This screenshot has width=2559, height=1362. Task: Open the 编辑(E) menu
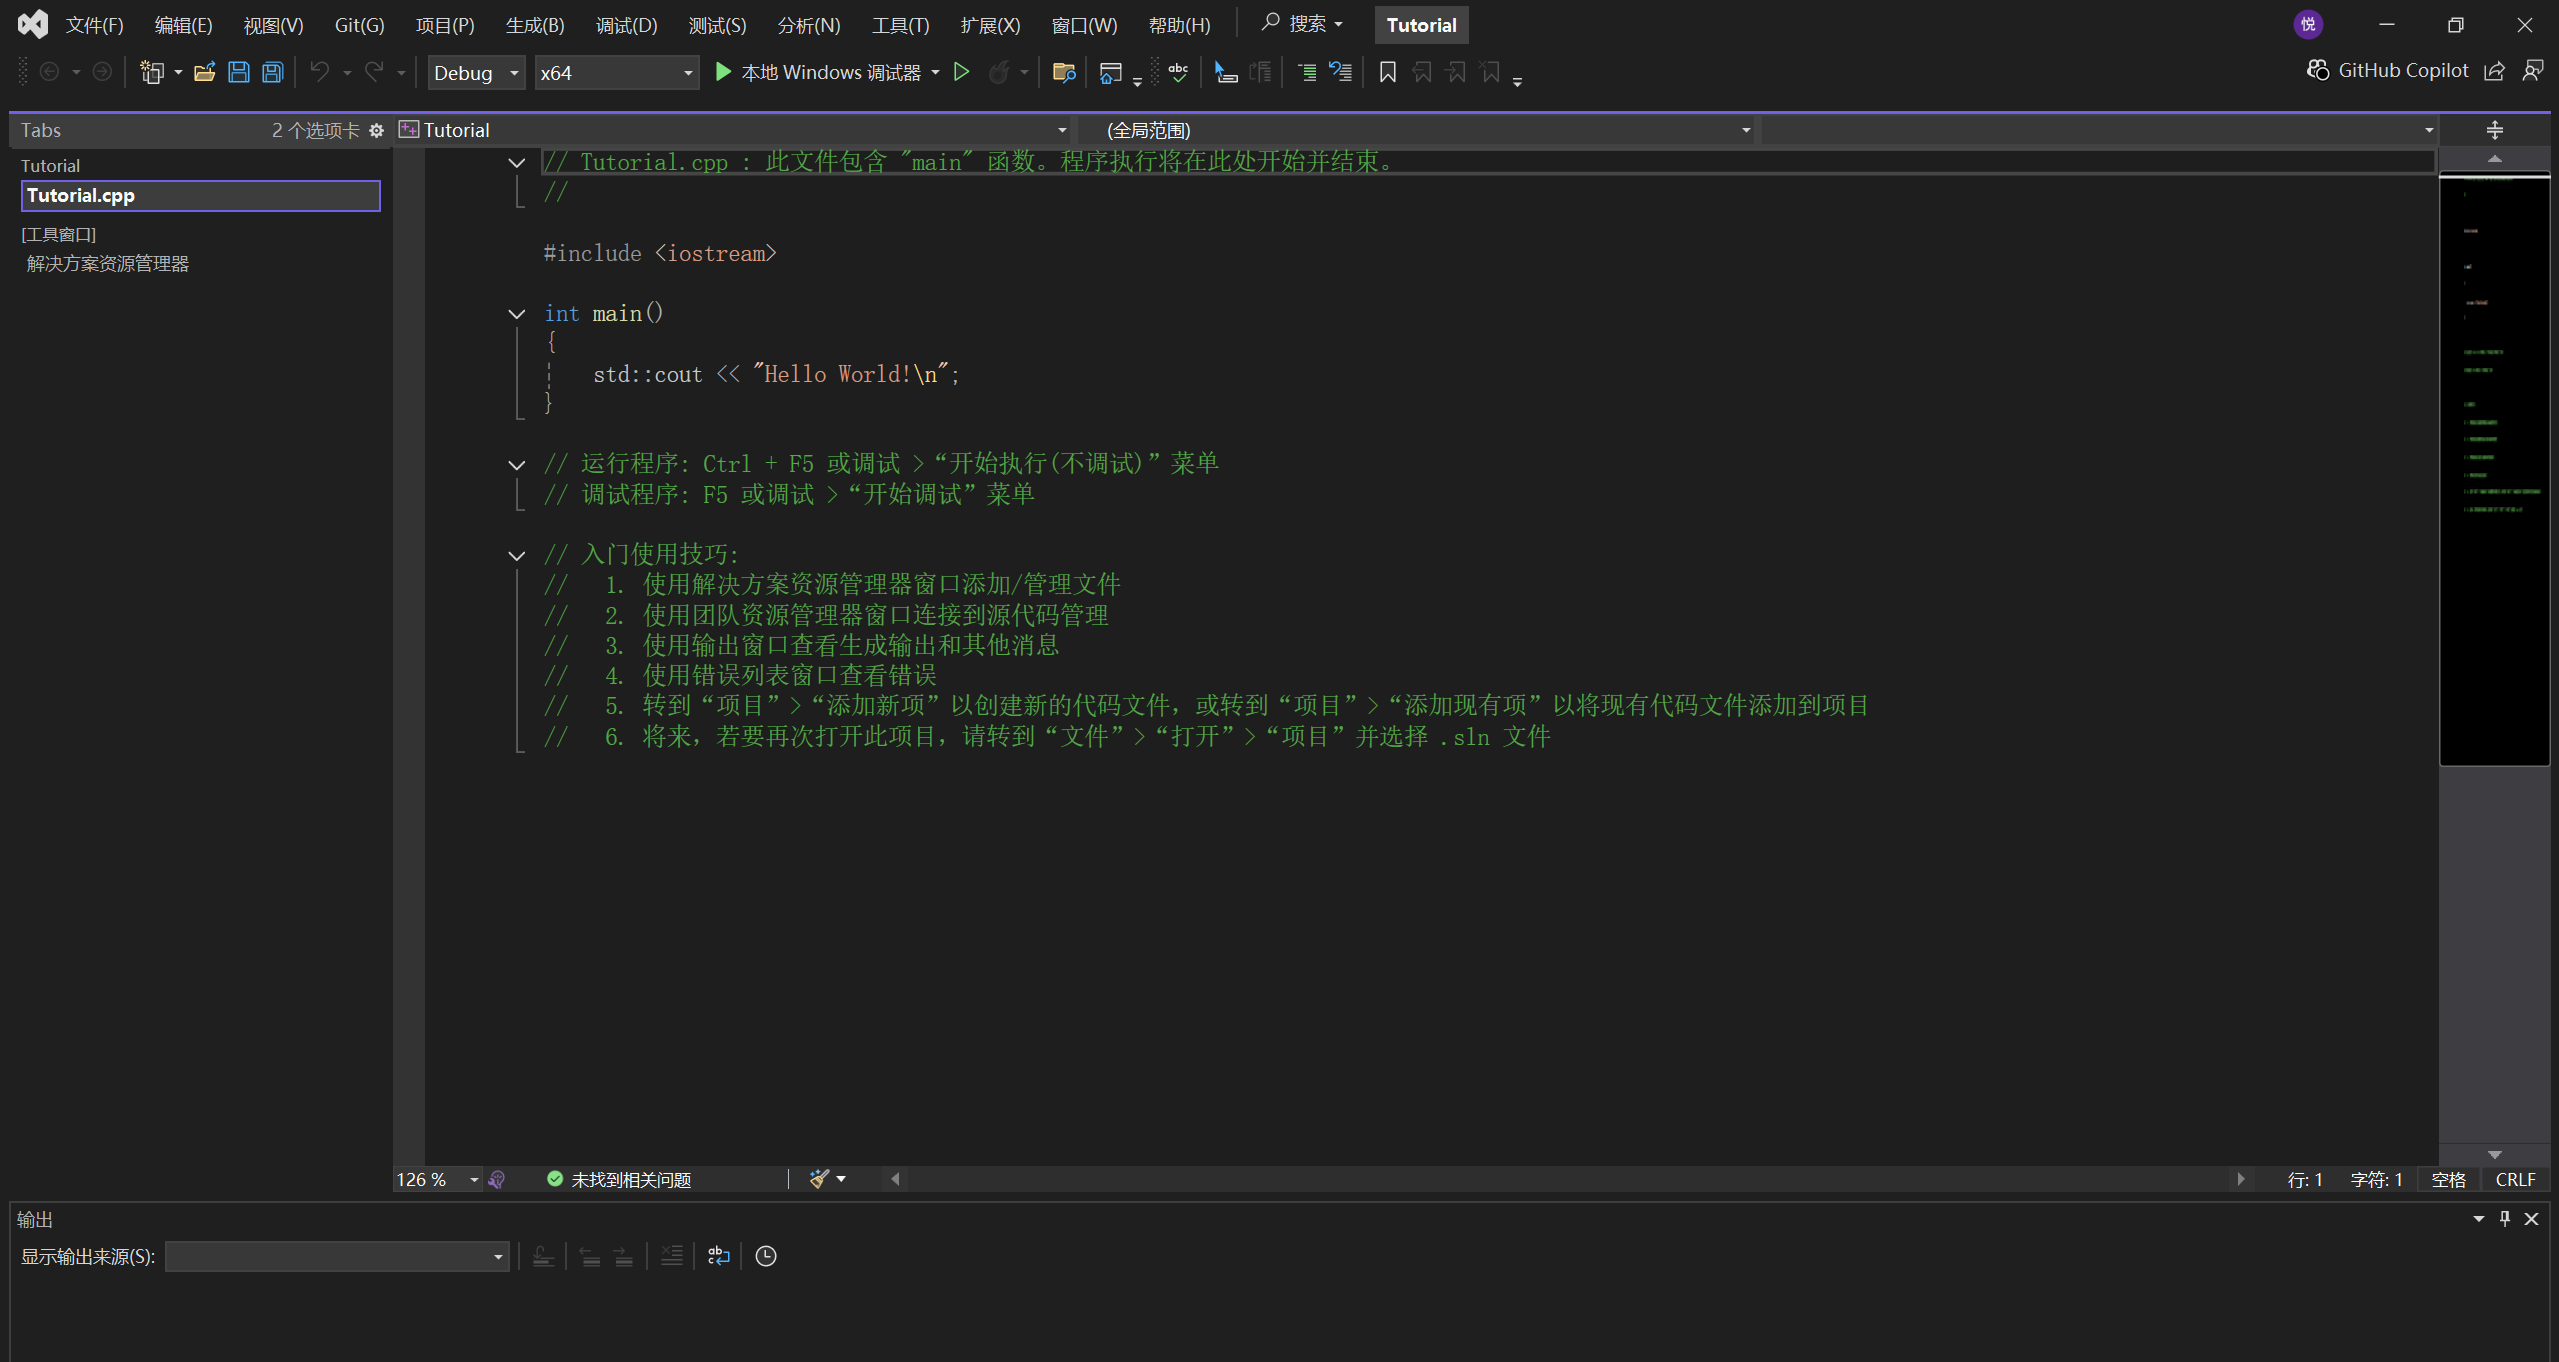[x=184, y=25]
